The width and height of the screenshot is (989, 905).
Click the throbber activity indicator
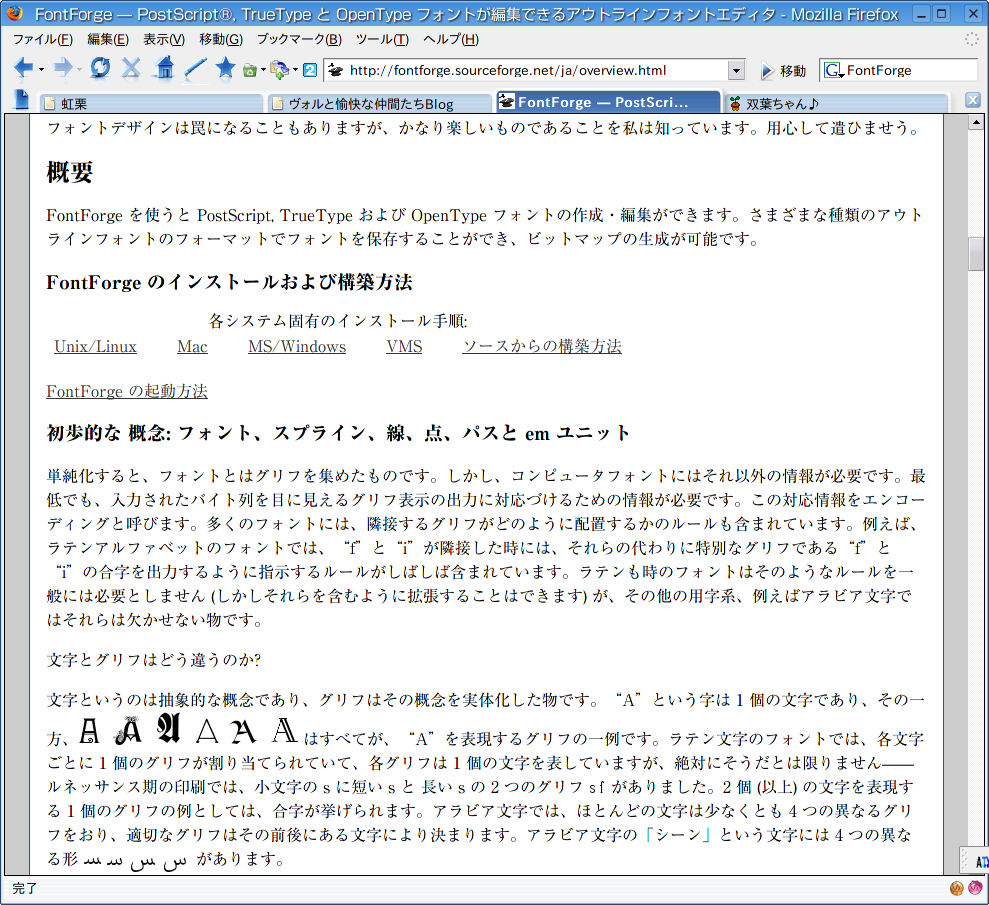(972, 39)
